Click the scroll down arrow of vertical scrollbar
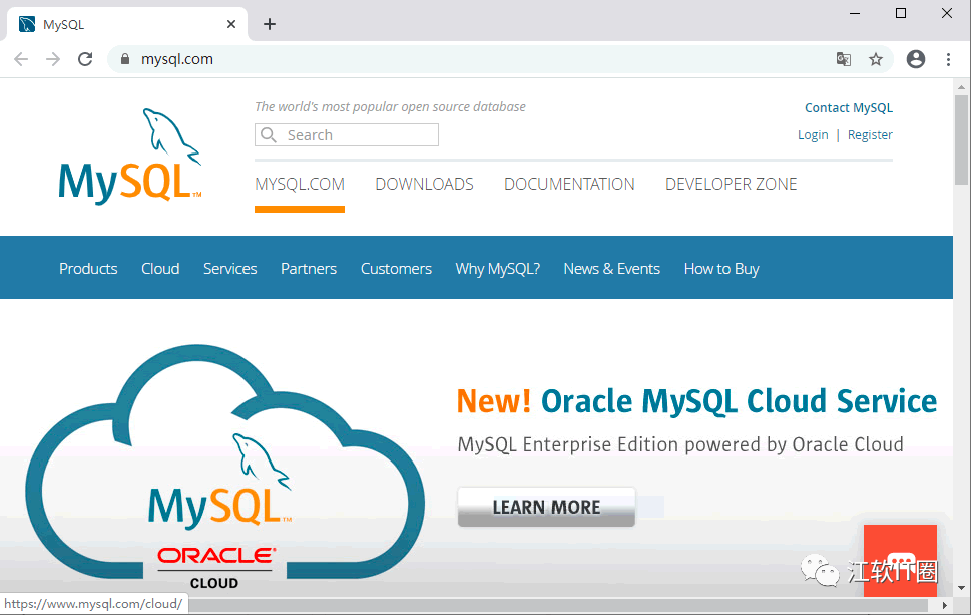Image resolution: width=971 pixels, height=615 pixels. 961,588
